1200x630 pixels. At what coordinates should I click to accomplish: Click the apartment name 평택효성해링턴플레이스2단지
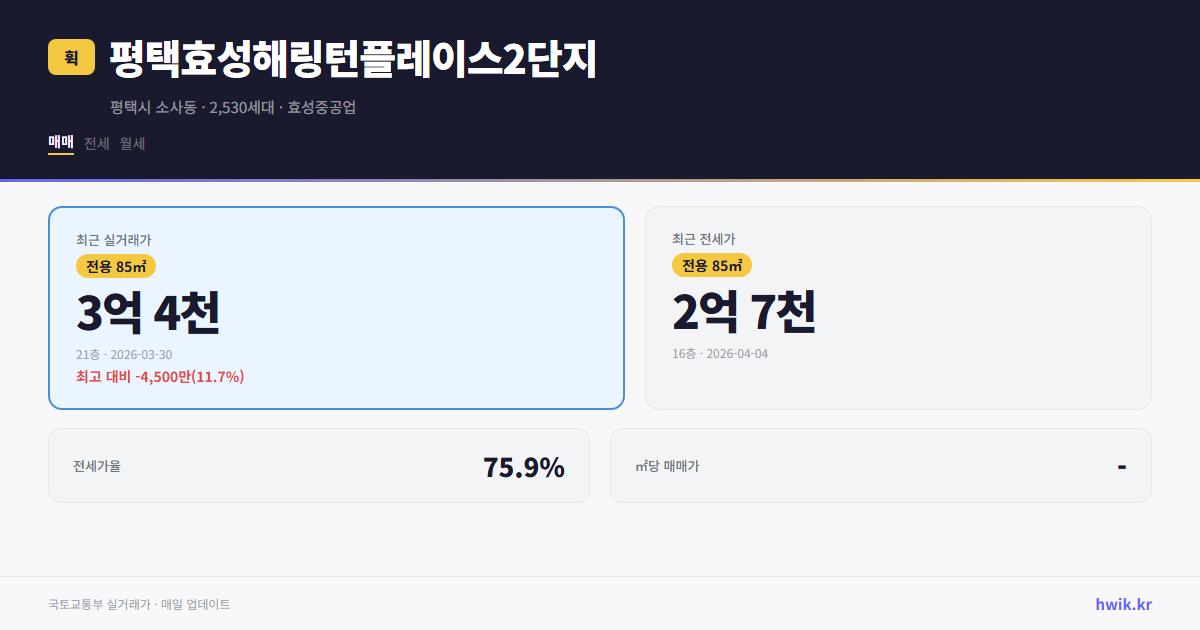click(352, 58)
